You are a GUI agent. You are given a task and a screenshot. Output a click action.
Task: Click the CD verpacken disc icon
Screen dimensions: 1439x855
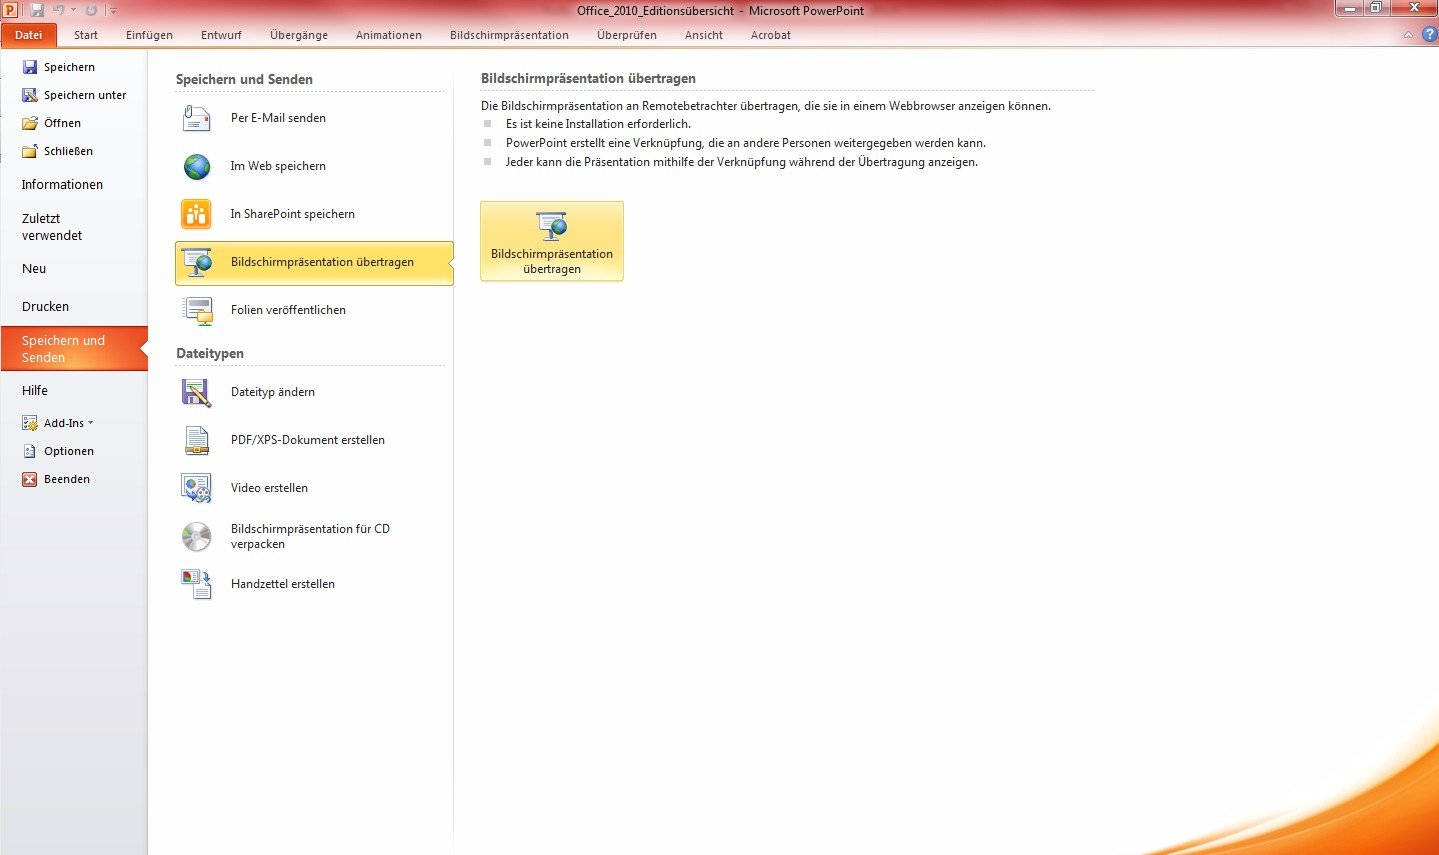point(197,536)
